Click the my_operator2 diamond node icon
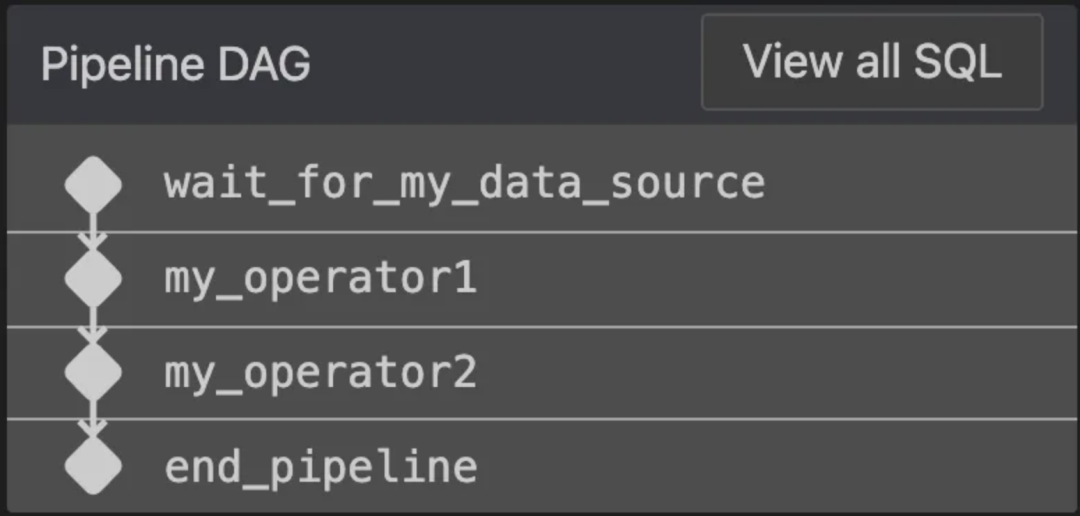Image resolution: width=1080 pixels, height=516 pixels. coord(93,372)
